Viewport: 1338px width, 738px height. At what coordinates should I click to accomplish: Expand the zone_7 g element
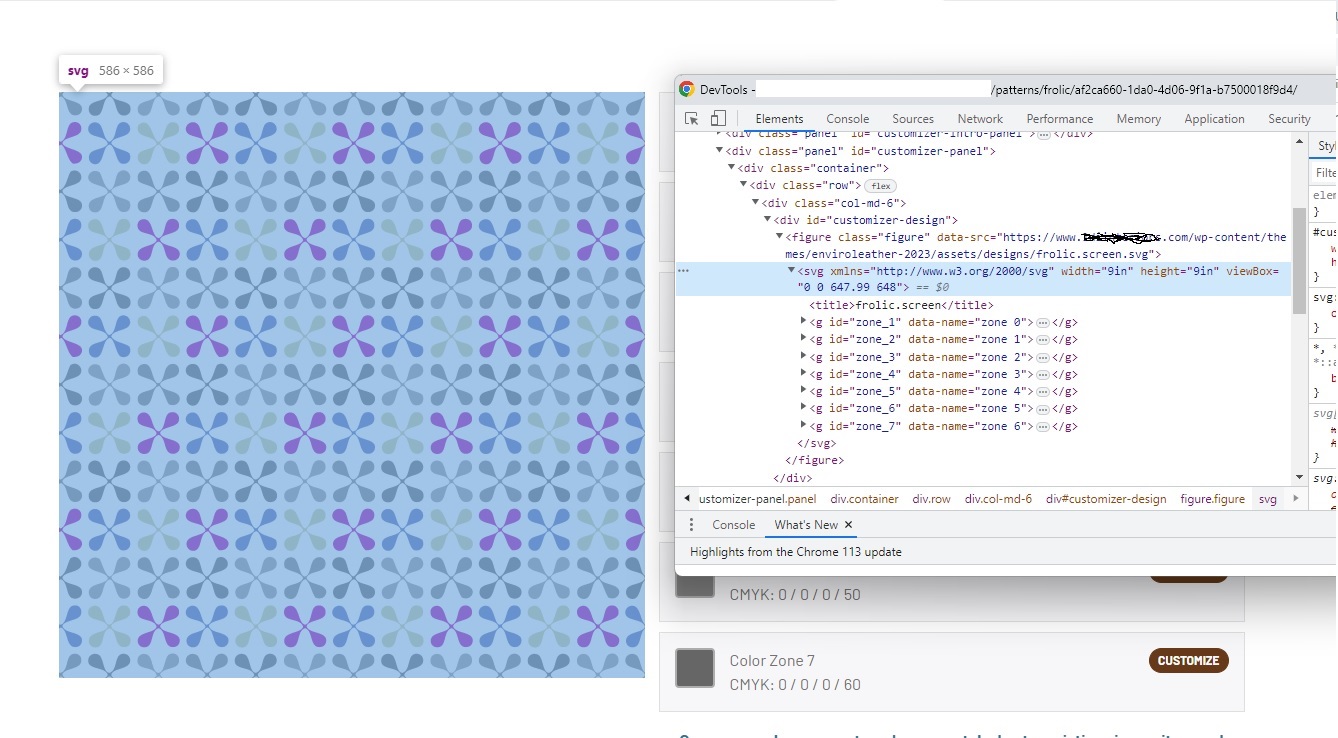point(804,426)
